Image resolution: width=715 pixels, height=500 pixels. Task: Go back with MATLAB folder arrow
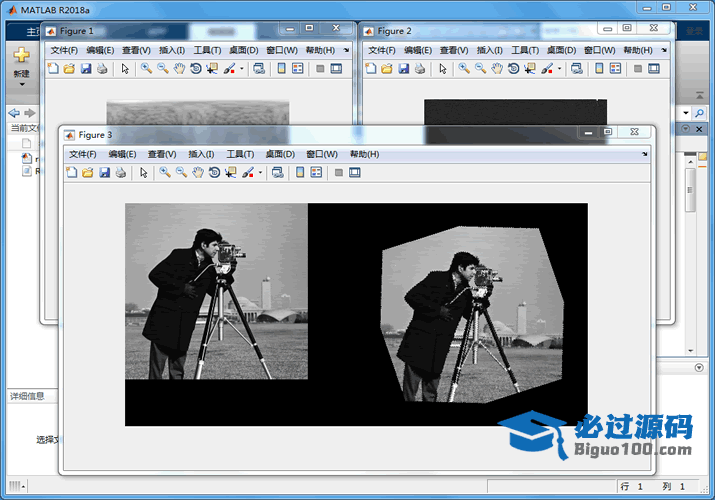pos(14,113)
